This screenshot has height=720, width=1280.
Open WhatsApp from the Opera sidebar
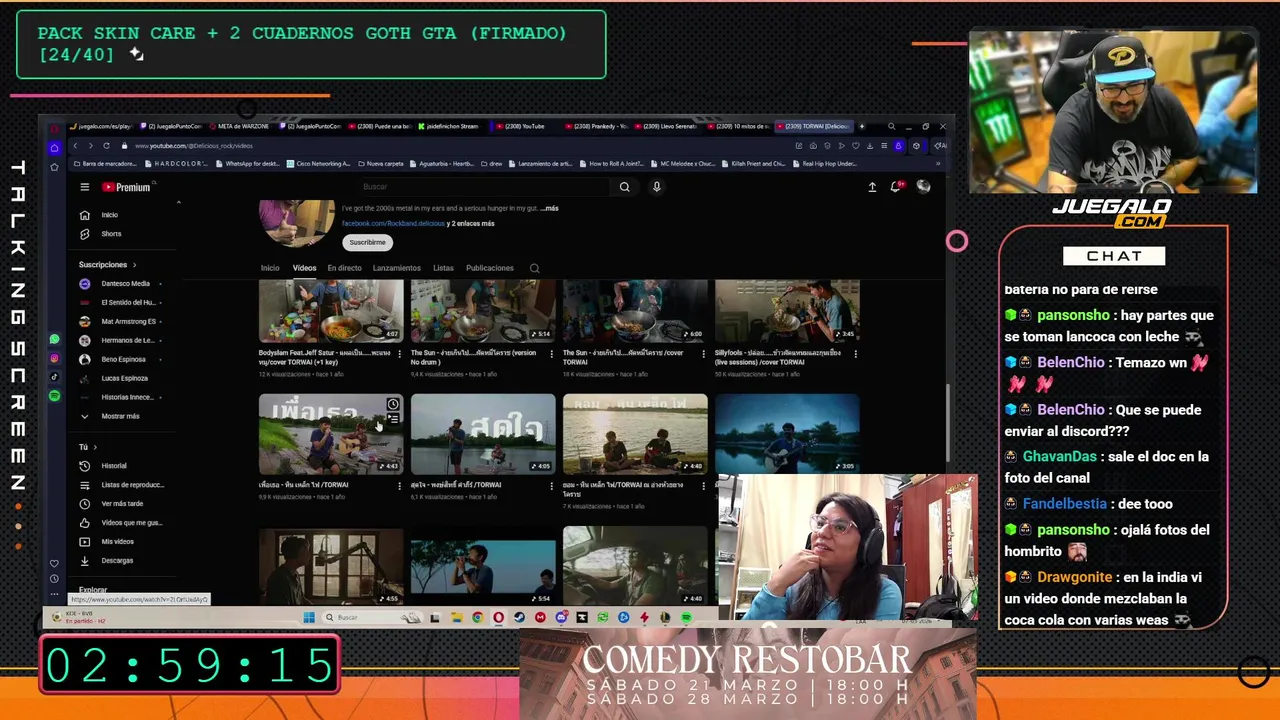(x=54, y=340)
